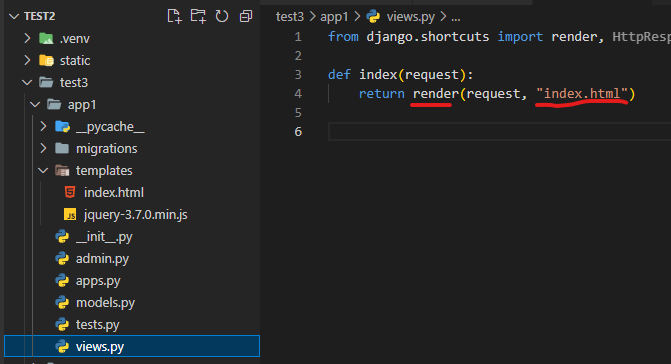Expand the .venv folder

[x=27, y=38]
